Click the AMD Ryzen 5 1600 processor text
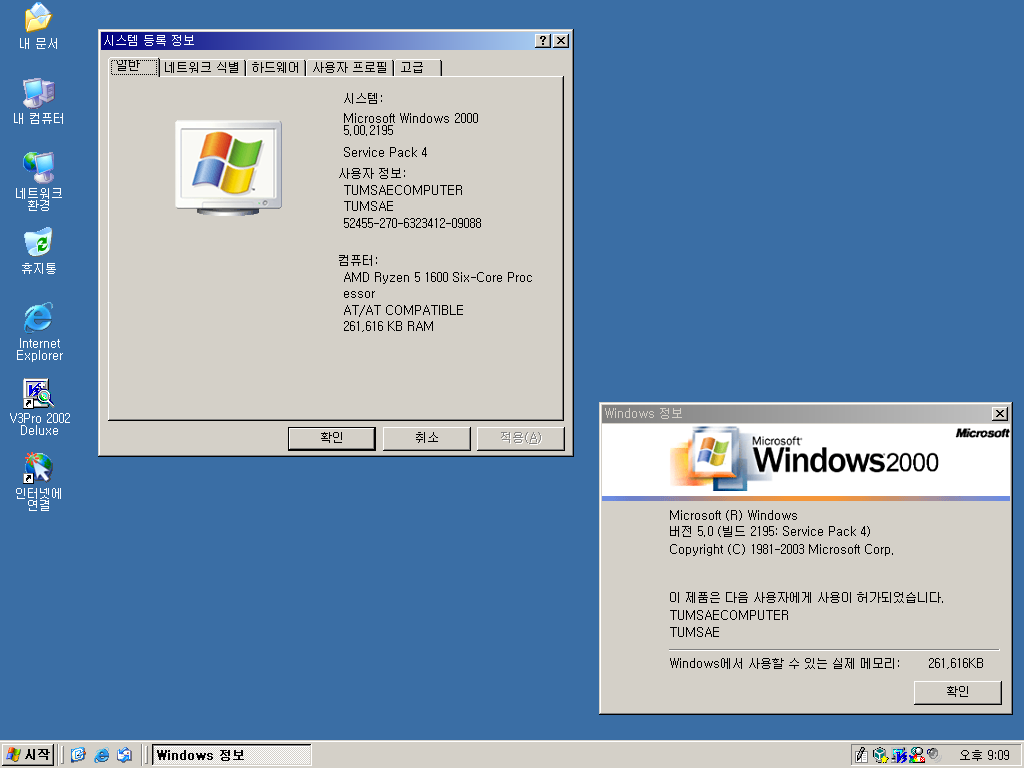The image size is (1024, 768). pyautogui.click(x=438, y=285)
